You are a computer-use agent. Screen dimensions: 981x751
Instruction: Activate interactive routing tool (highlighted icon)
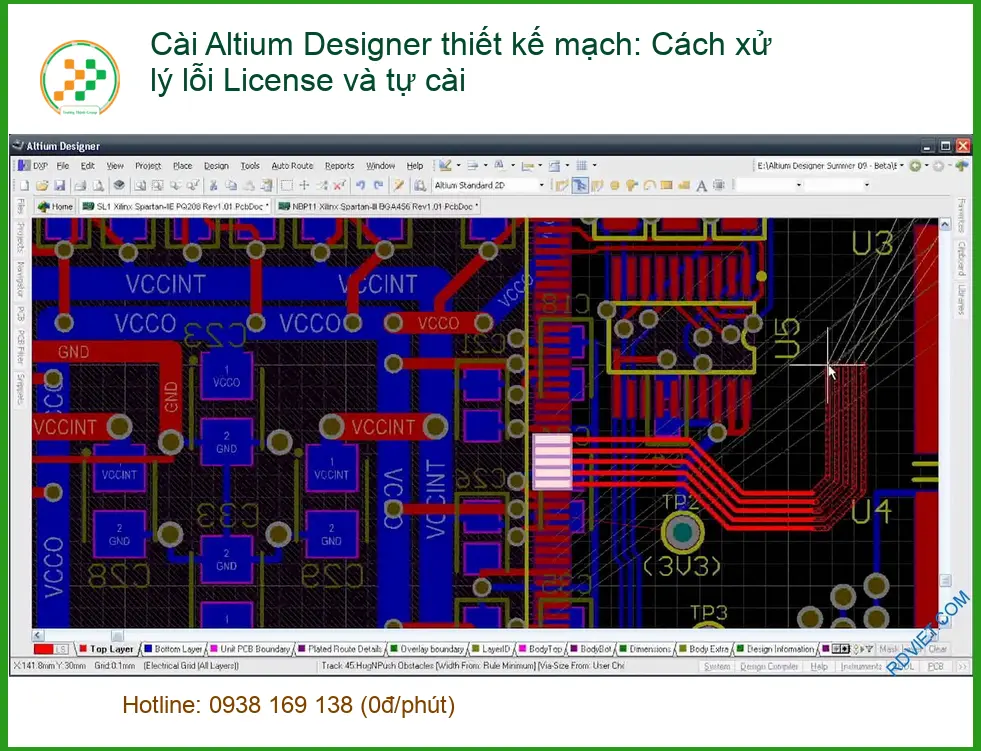[580, 185]
